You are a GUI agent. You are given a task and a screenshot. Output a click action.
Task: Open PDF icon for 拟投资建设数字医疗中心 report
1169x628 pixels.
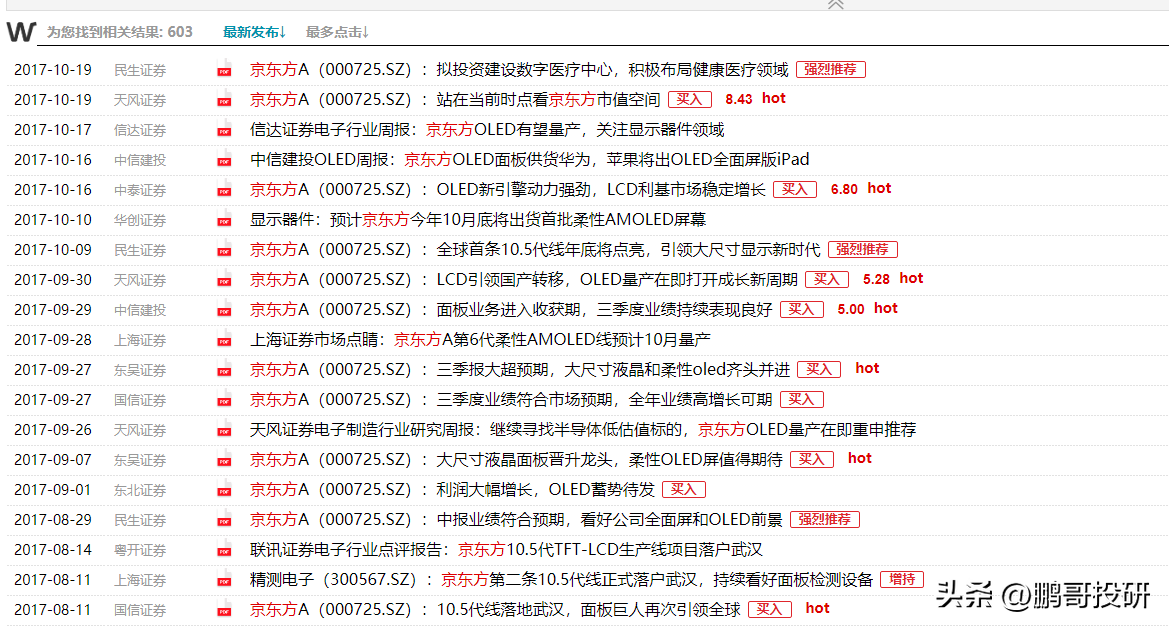tap(224, 70)
